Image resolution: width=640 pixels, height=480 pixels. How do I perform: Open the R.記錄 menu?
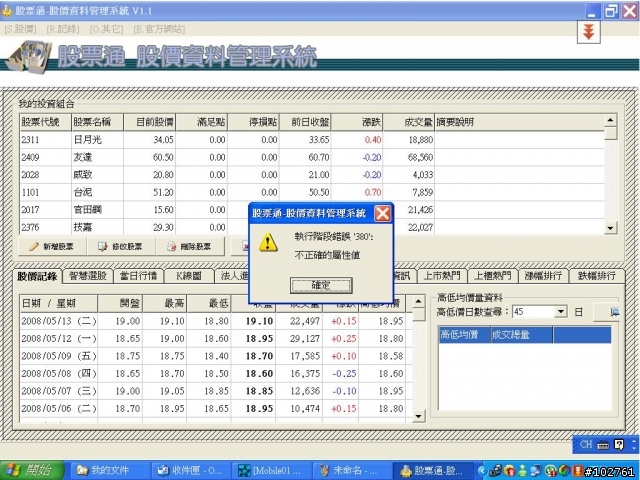click(63, 29)
